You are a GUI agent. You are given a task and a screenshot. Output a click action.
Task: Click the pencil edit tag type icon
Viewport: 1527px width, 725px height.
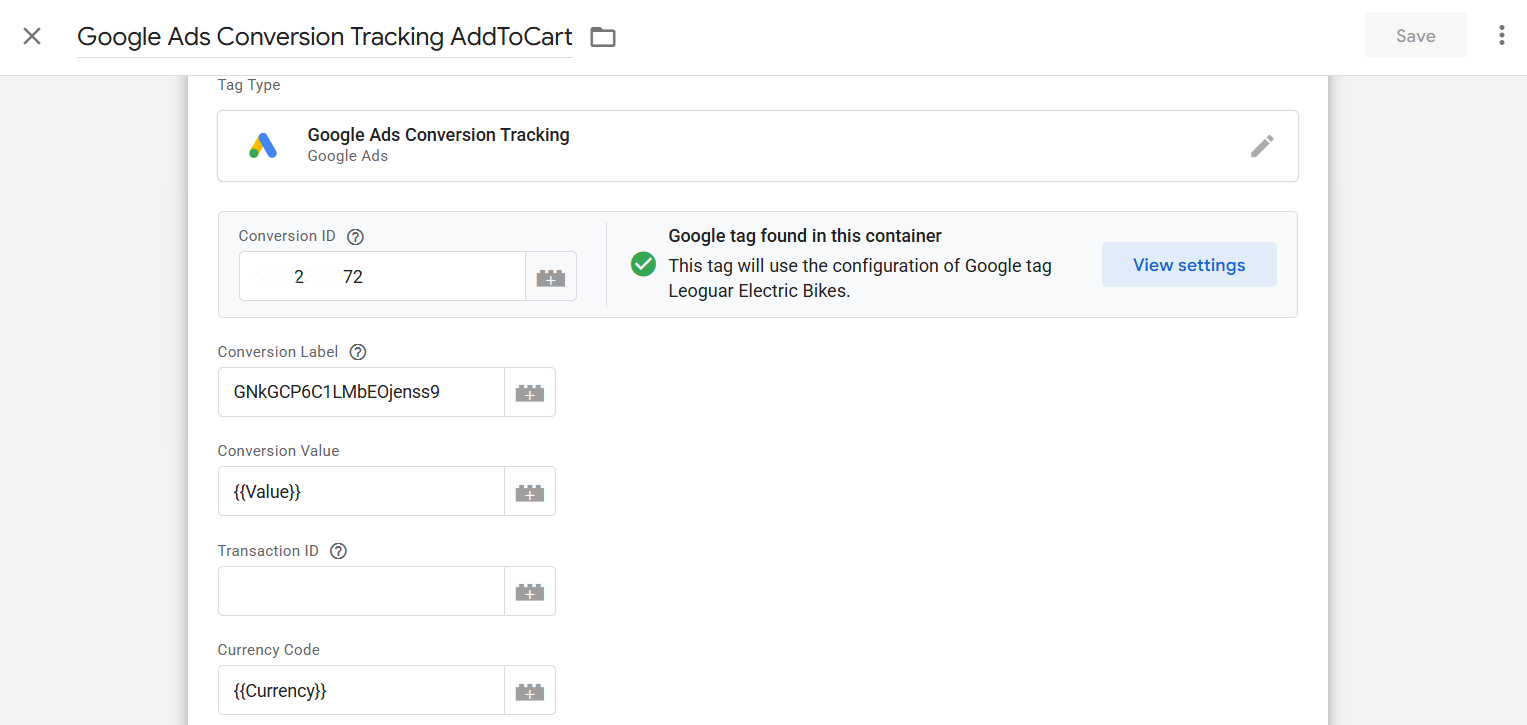(1262, 146)
